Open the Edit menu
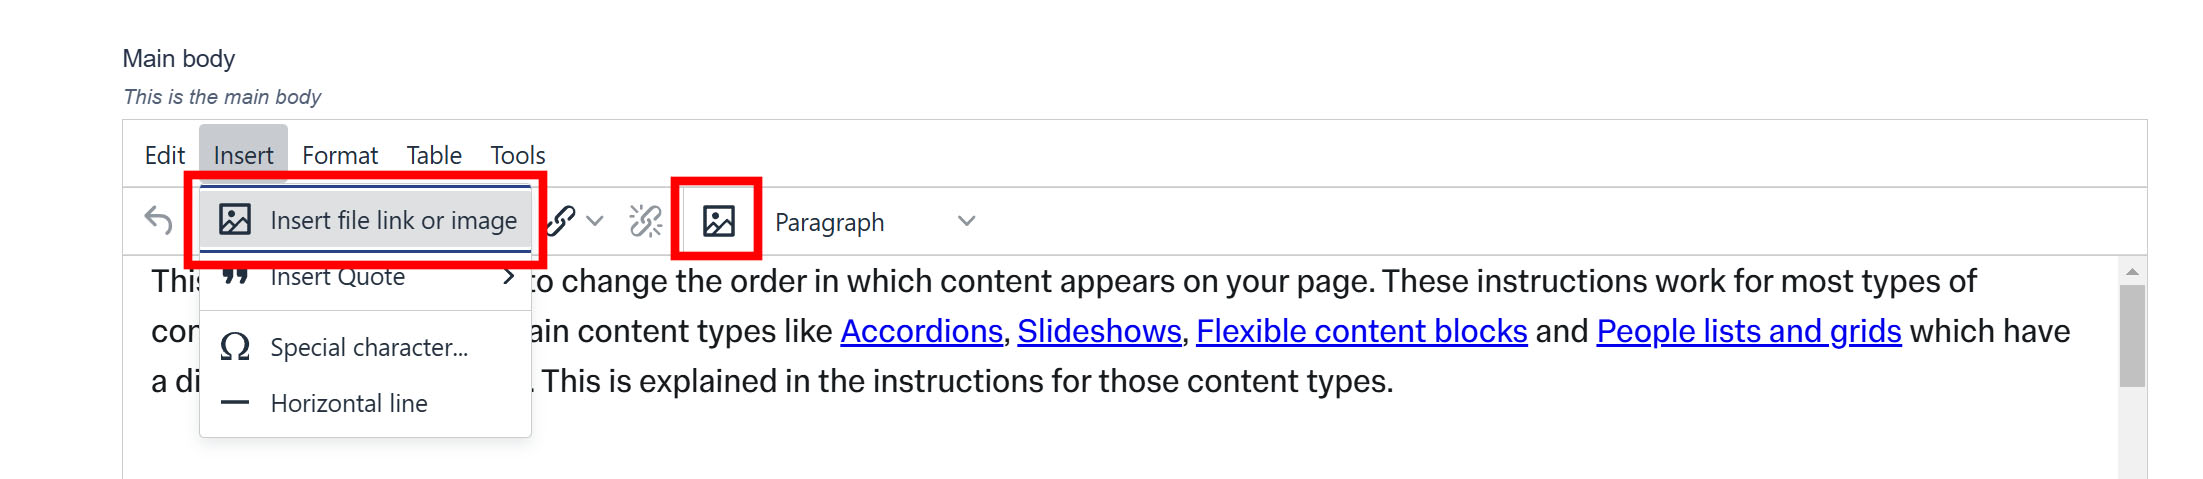 [x=164, y=155]
